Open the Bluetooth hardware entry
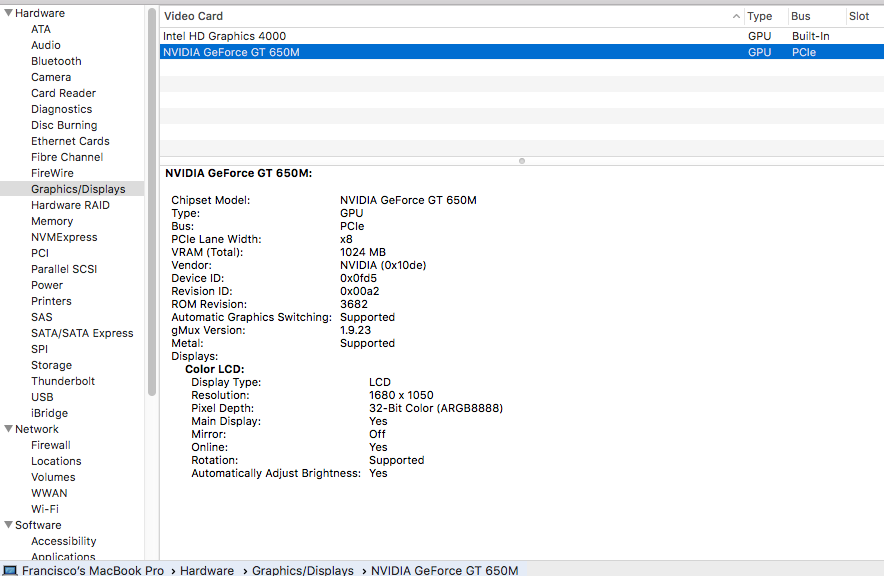 (56, 61)
